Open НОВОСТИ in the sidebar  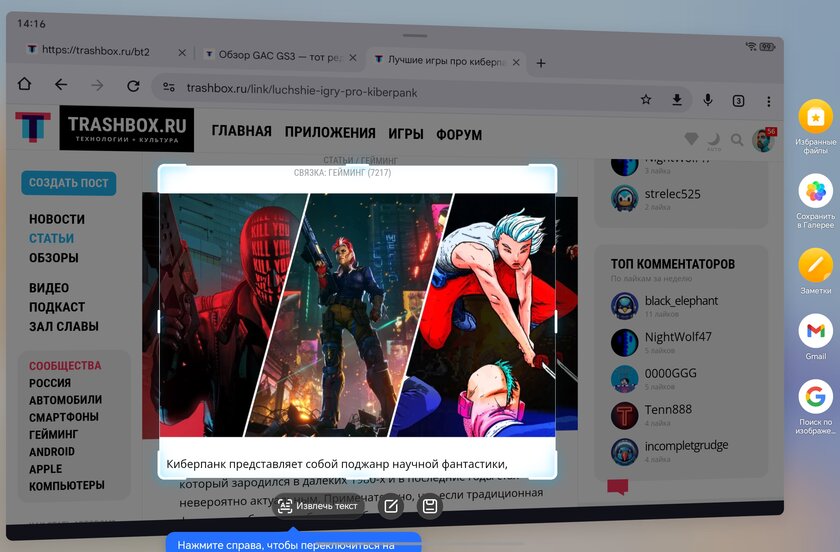[57, 219]
